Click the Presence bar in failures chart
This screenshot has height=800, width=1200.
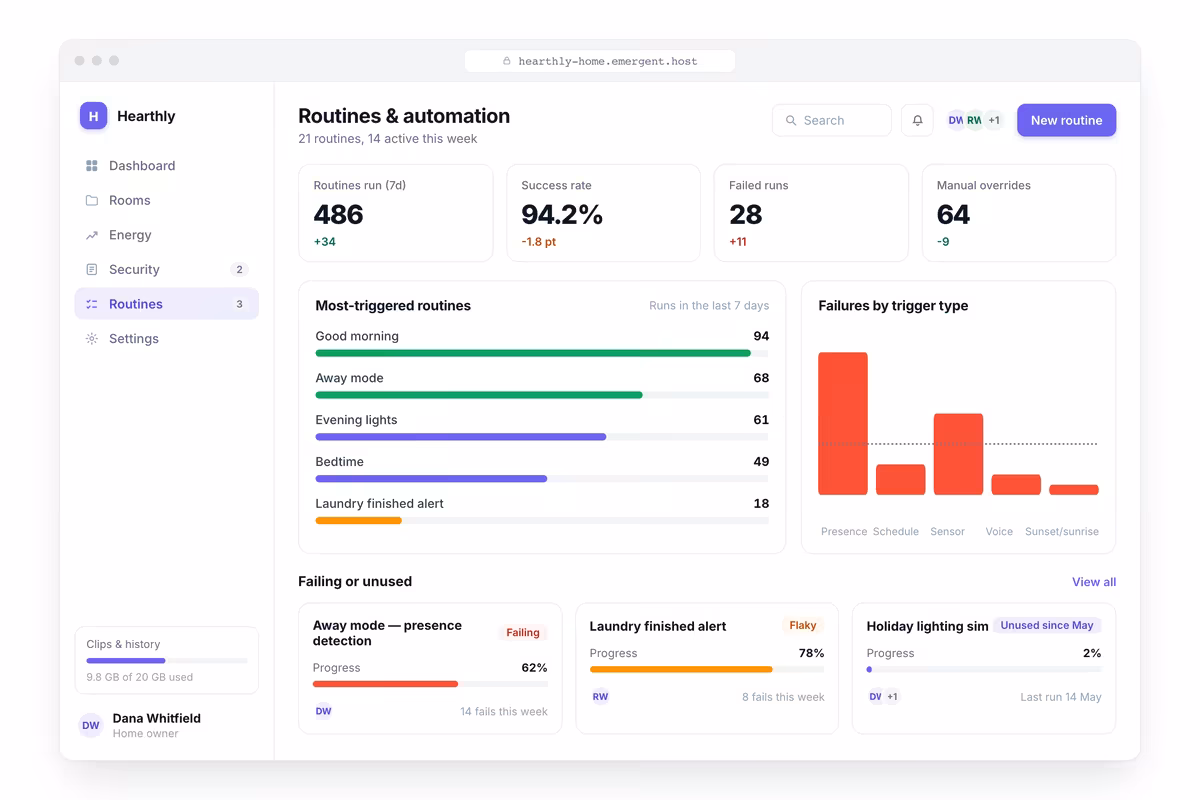click(x=843, y=423)
